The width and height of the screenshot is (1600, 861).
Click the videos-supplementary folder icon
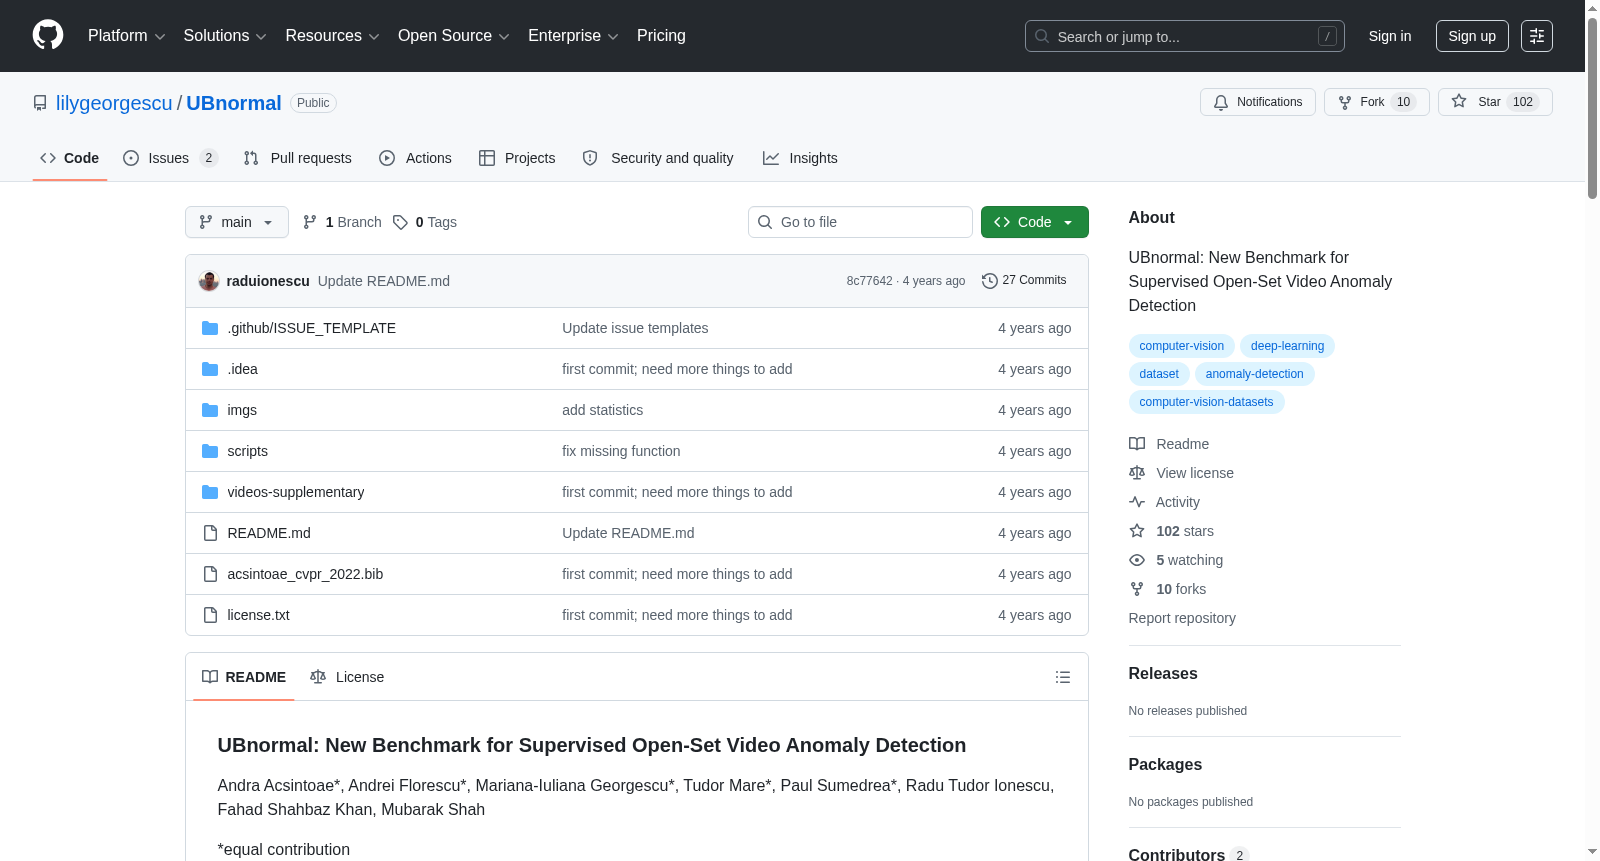point(210,492)
